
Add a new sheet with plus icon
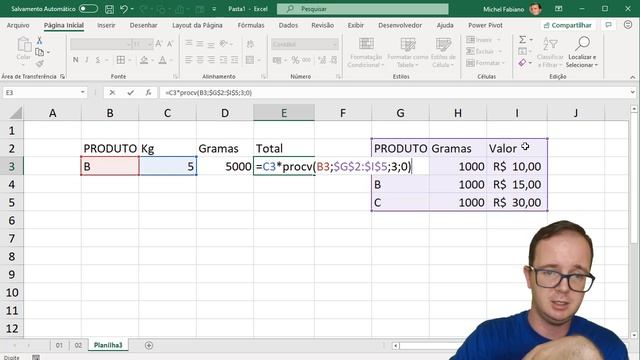point(149,345)
